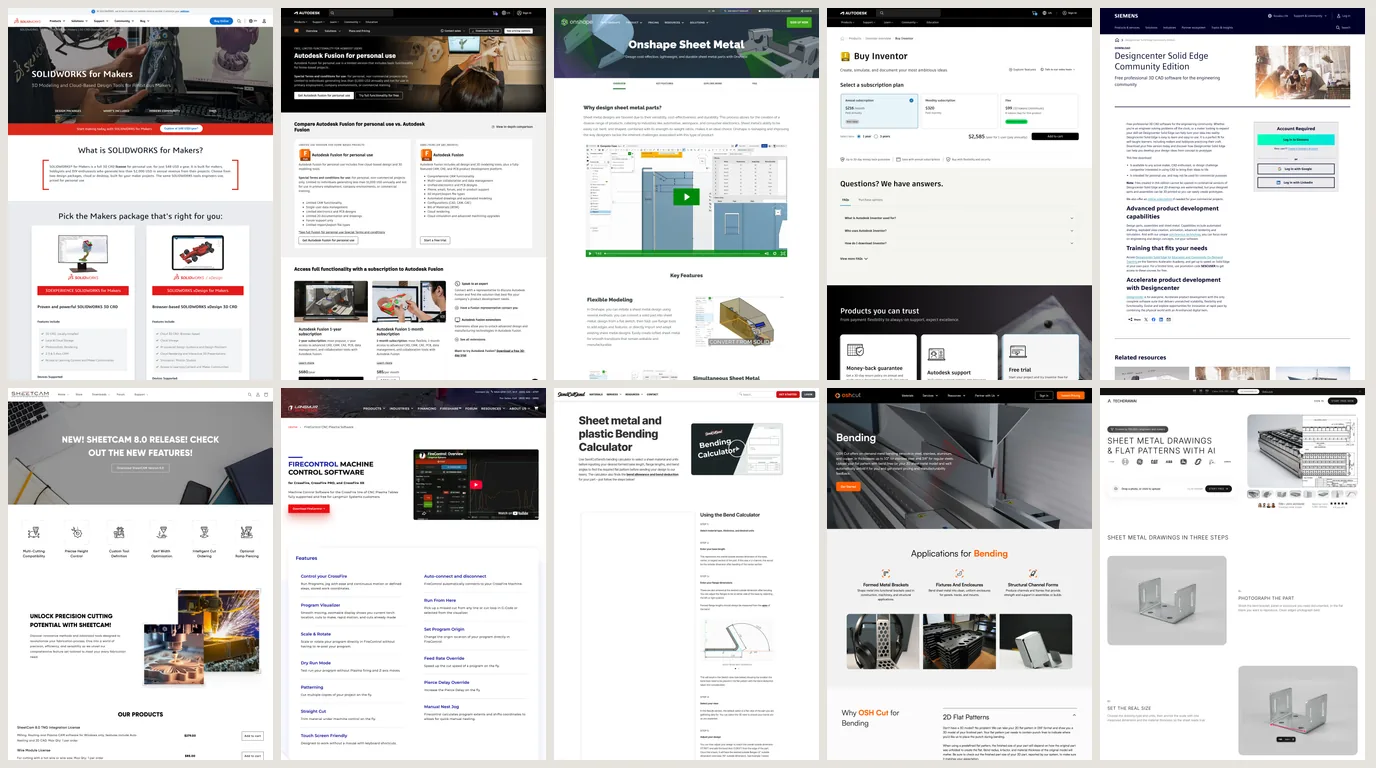This screenshot has height=768, width=1376.
Task: Click the Kerf Width Optimization icon on SheetCam
Action: (x=161, y=532)
